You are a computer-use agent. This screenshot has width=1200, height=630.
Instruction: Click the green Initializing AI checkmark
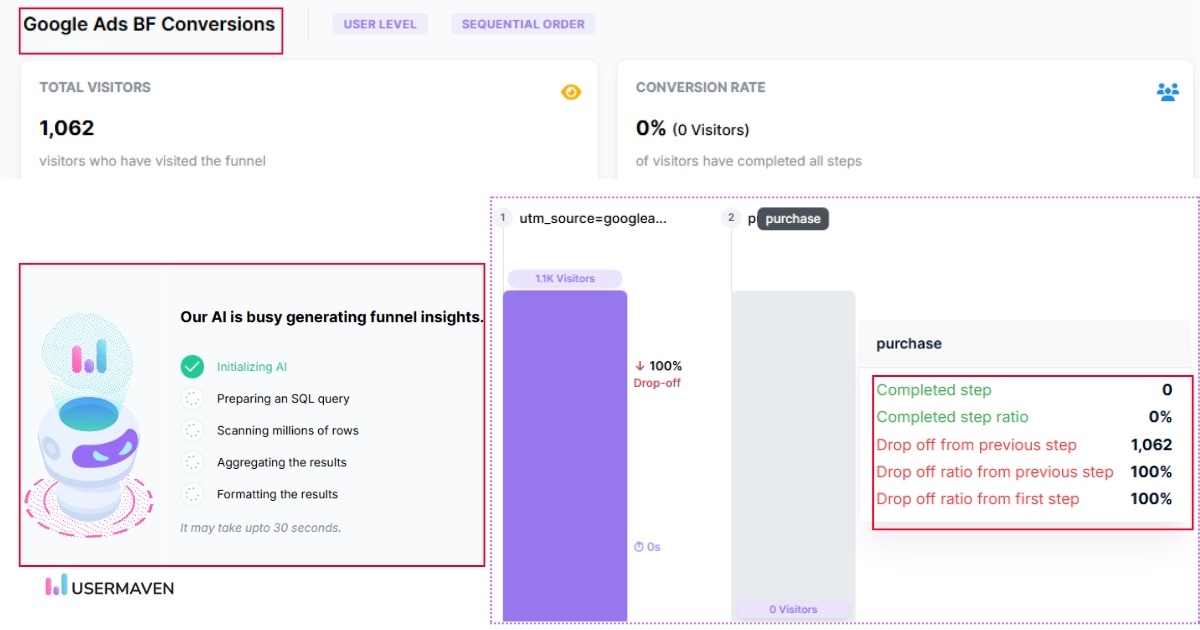(x=193, y=367)
